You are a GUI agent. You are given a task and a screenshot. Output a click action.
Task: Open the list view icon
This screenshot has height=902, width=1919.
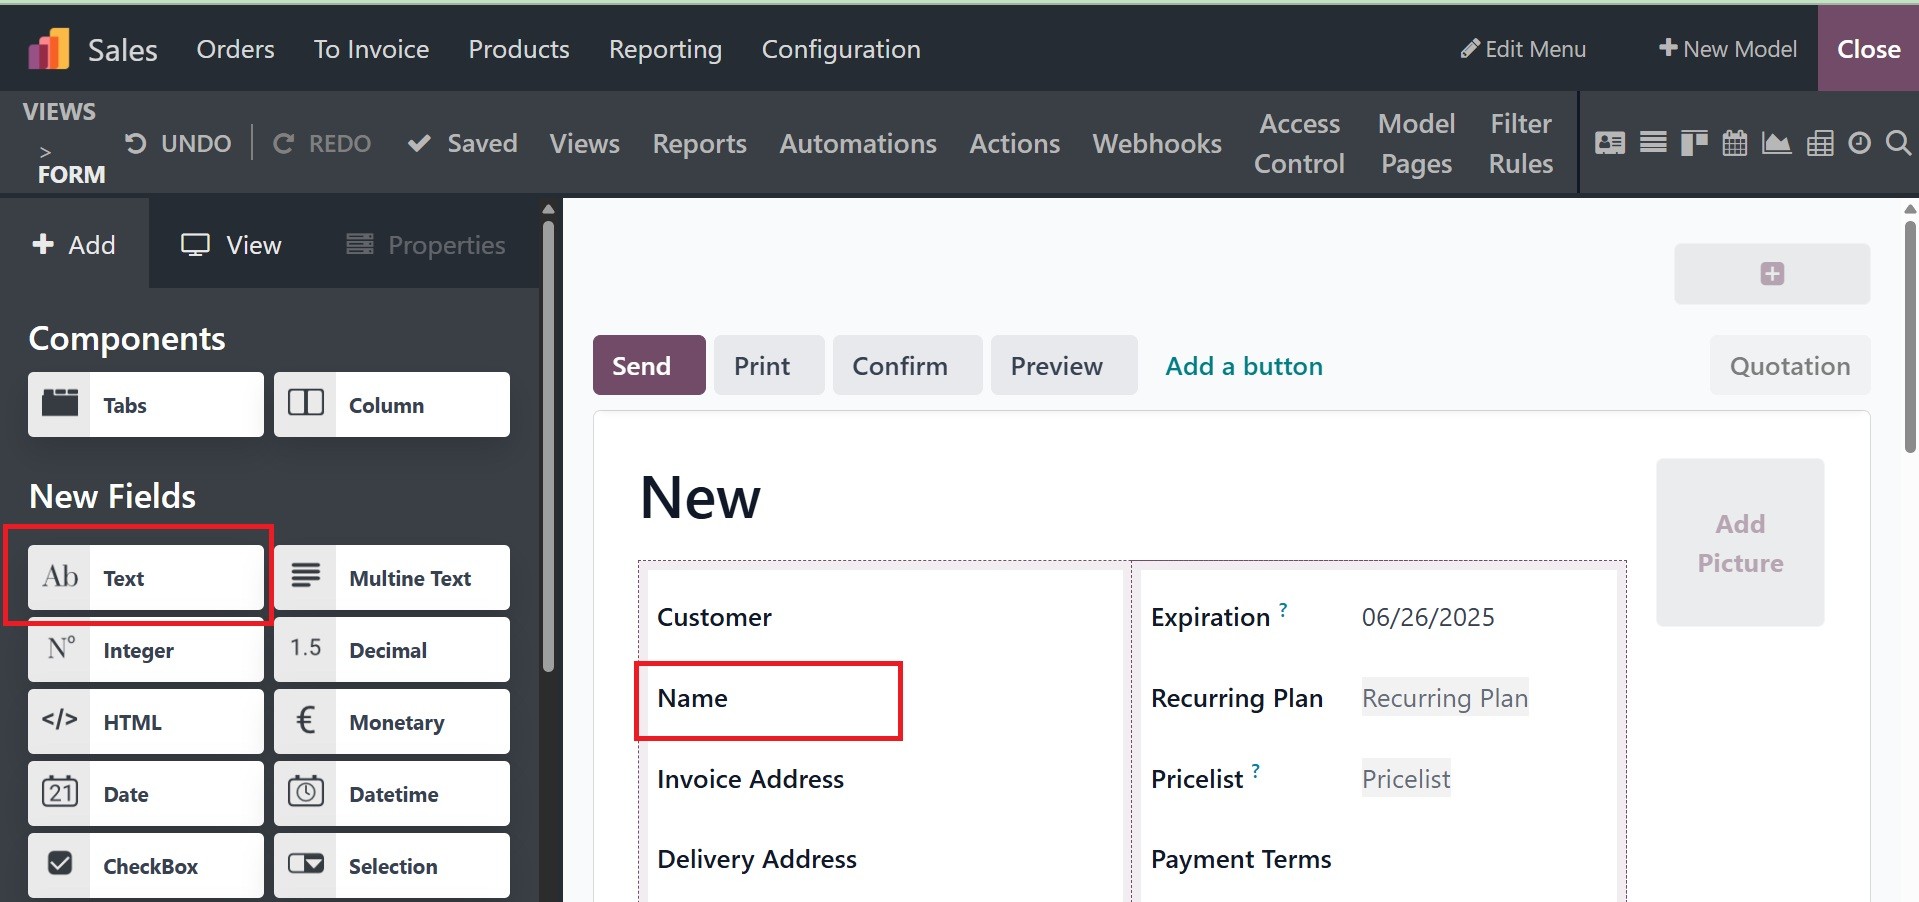pyautogui.click(x=1653, y=144)
